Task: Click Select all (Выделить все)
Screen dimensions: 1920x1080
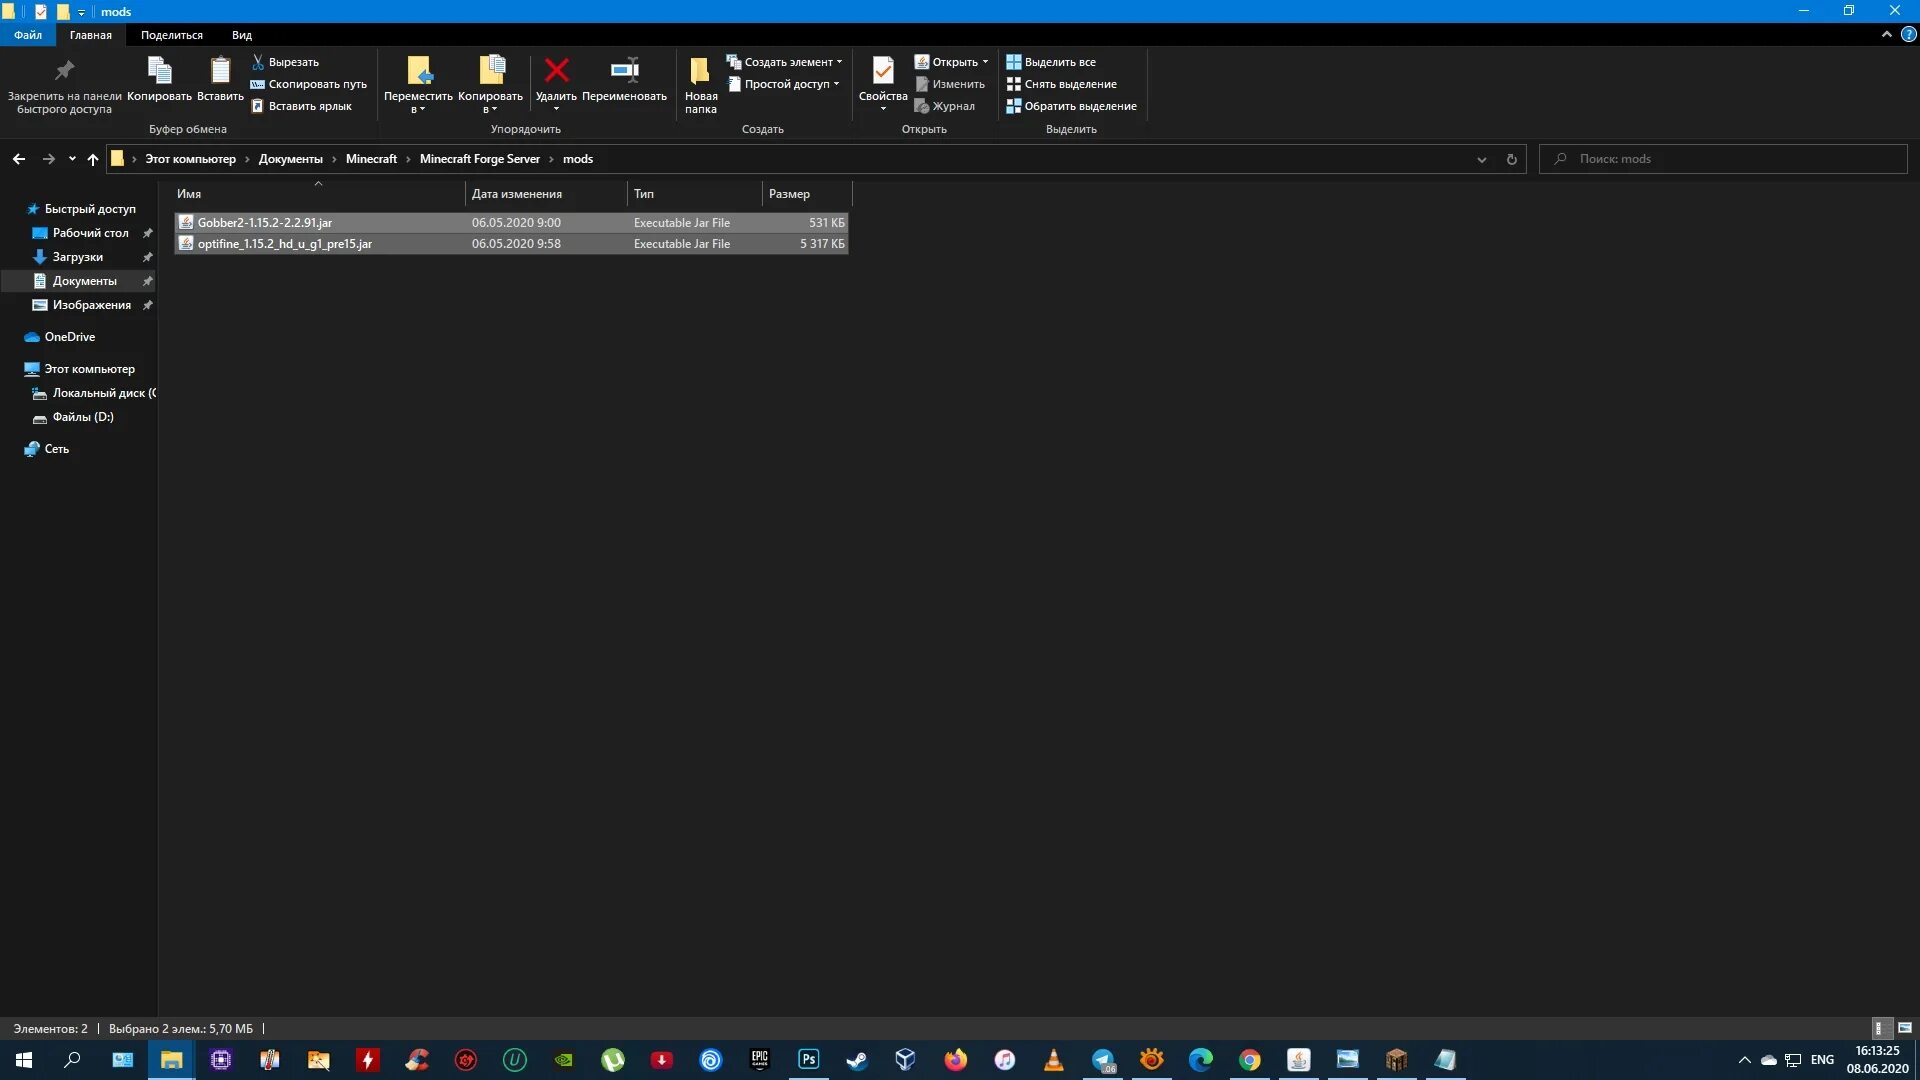Action: tap(1059, 62)
